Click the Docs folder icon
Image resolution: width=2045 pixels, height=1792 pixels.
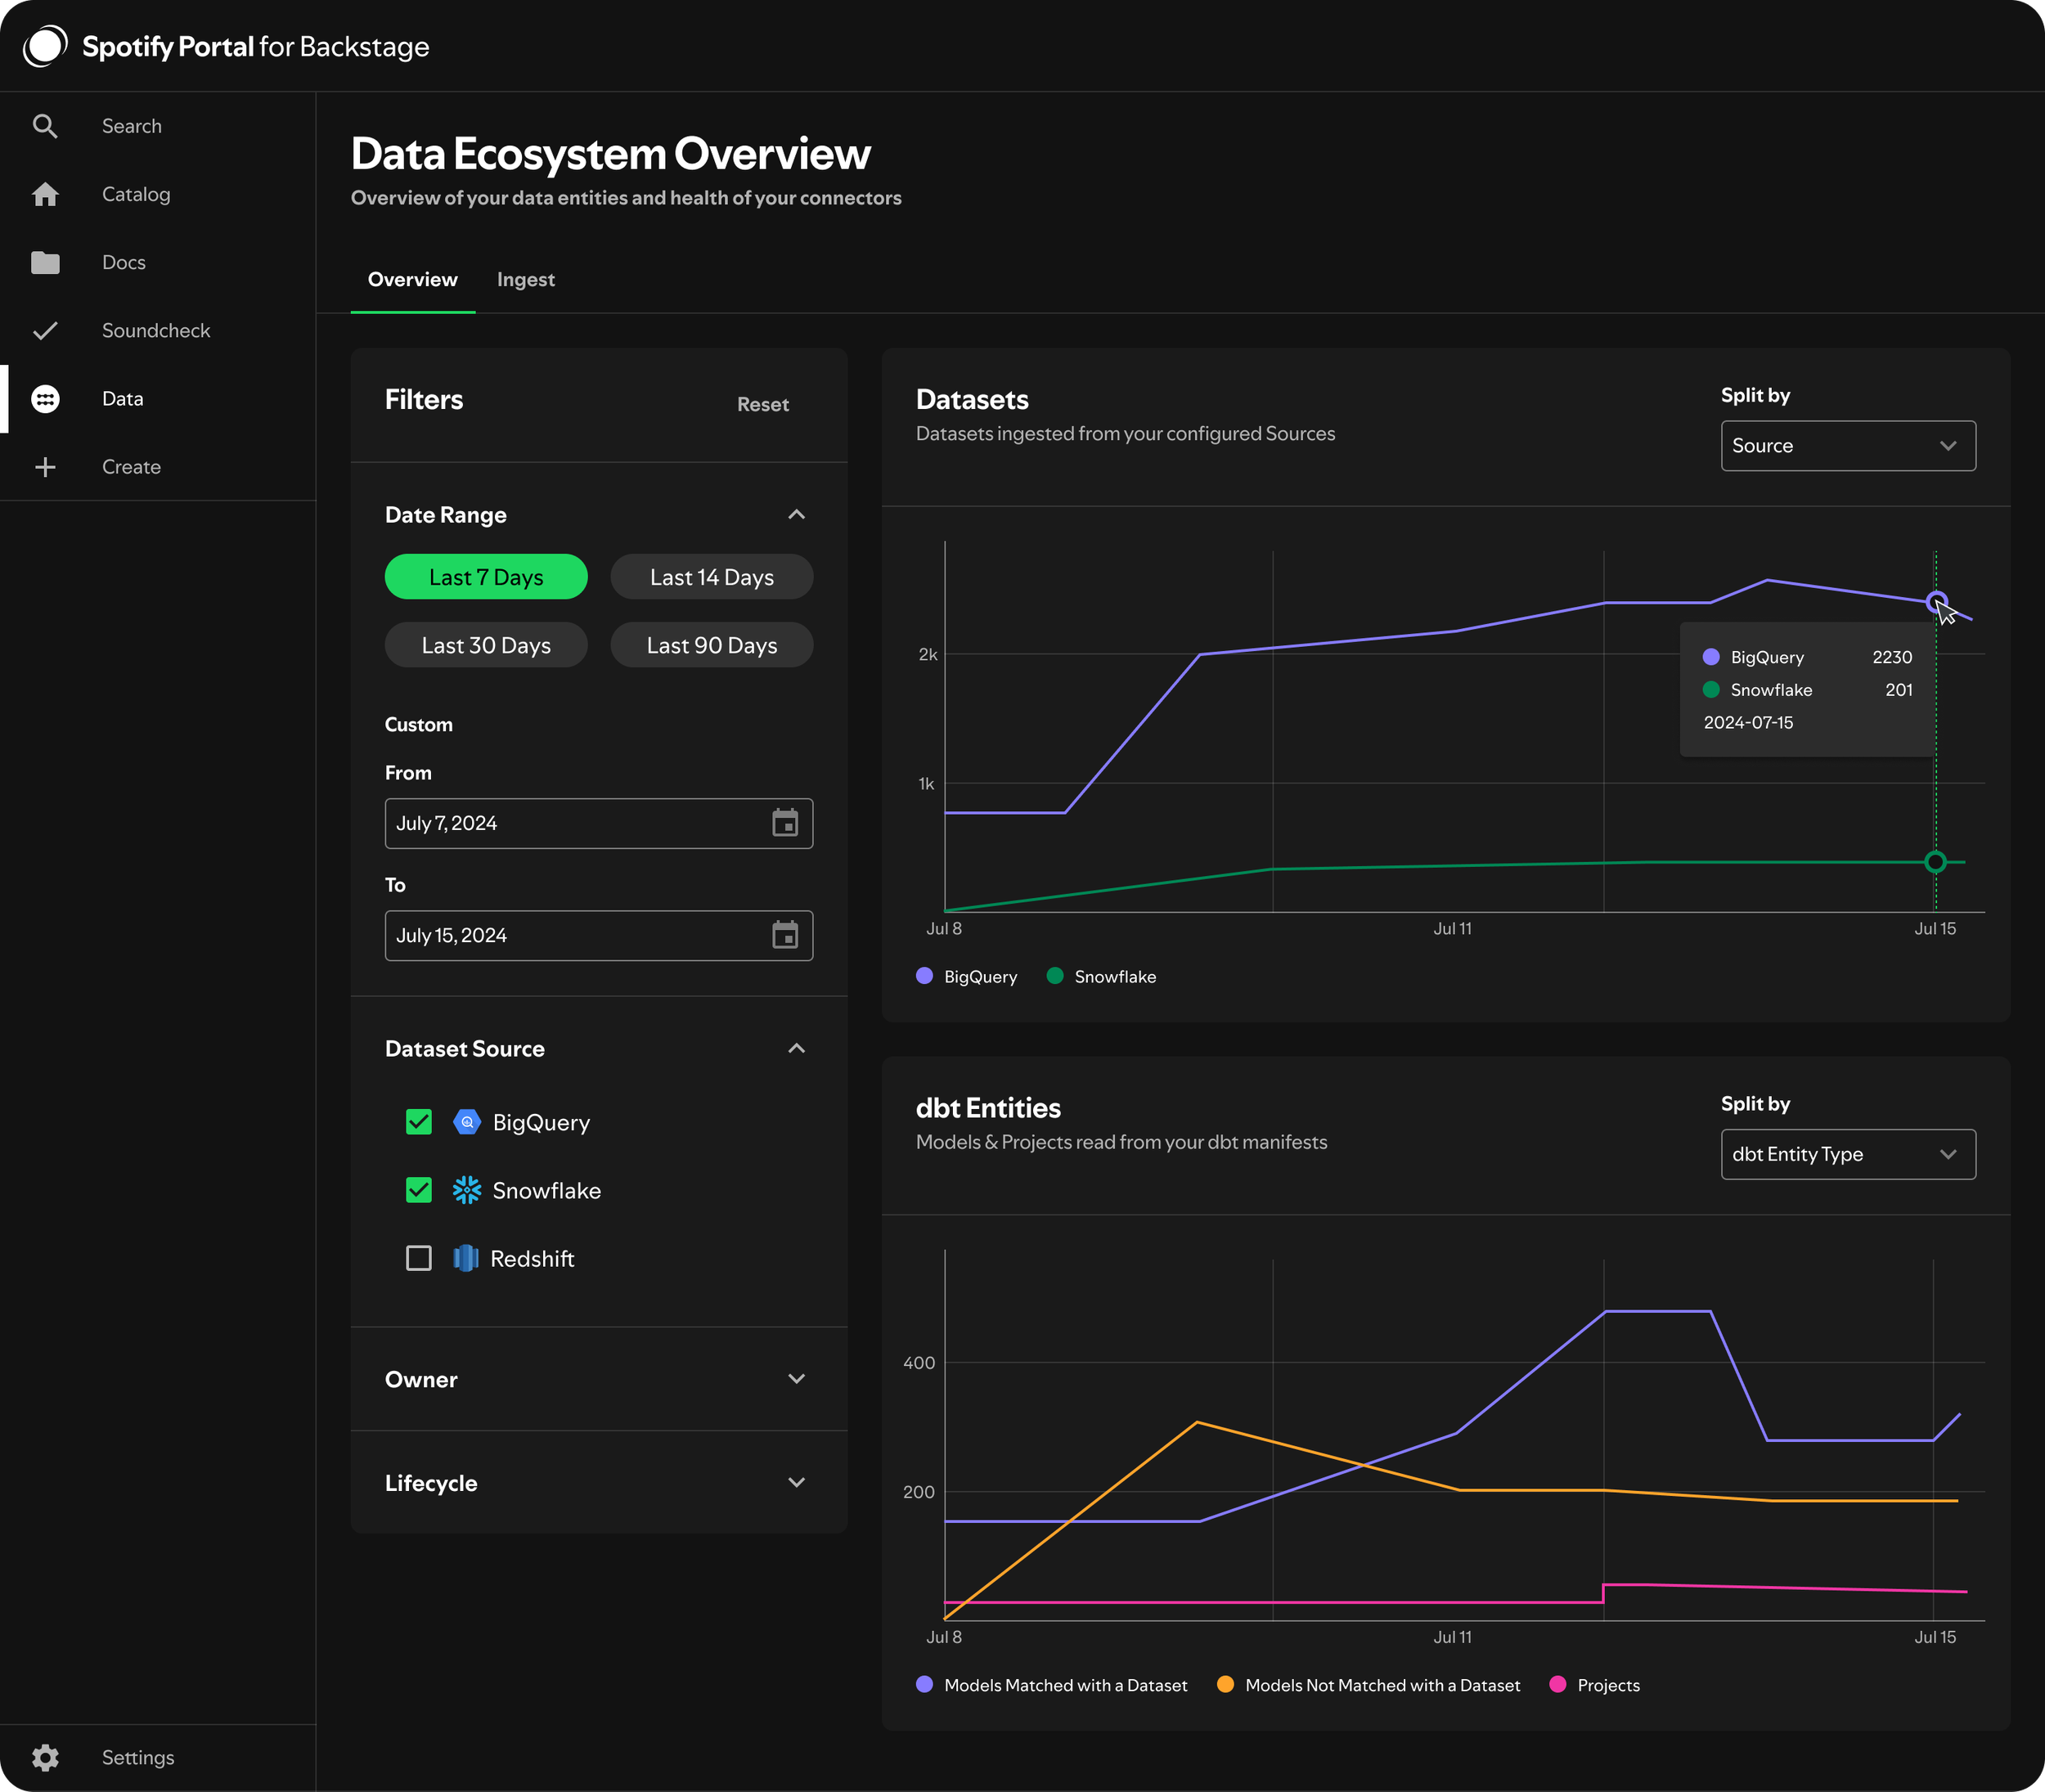pyautogui.click(x=45, y=262)
